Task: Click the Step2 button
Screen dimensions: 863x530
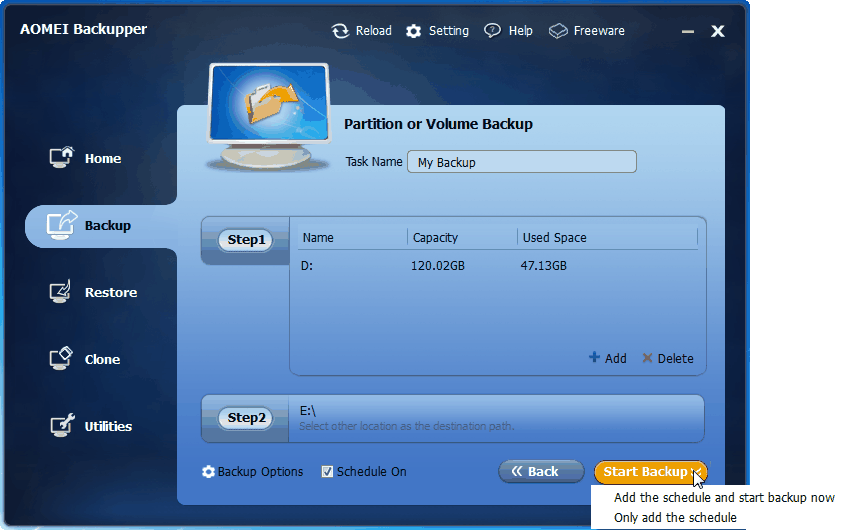Action: (x=246, y=418)
